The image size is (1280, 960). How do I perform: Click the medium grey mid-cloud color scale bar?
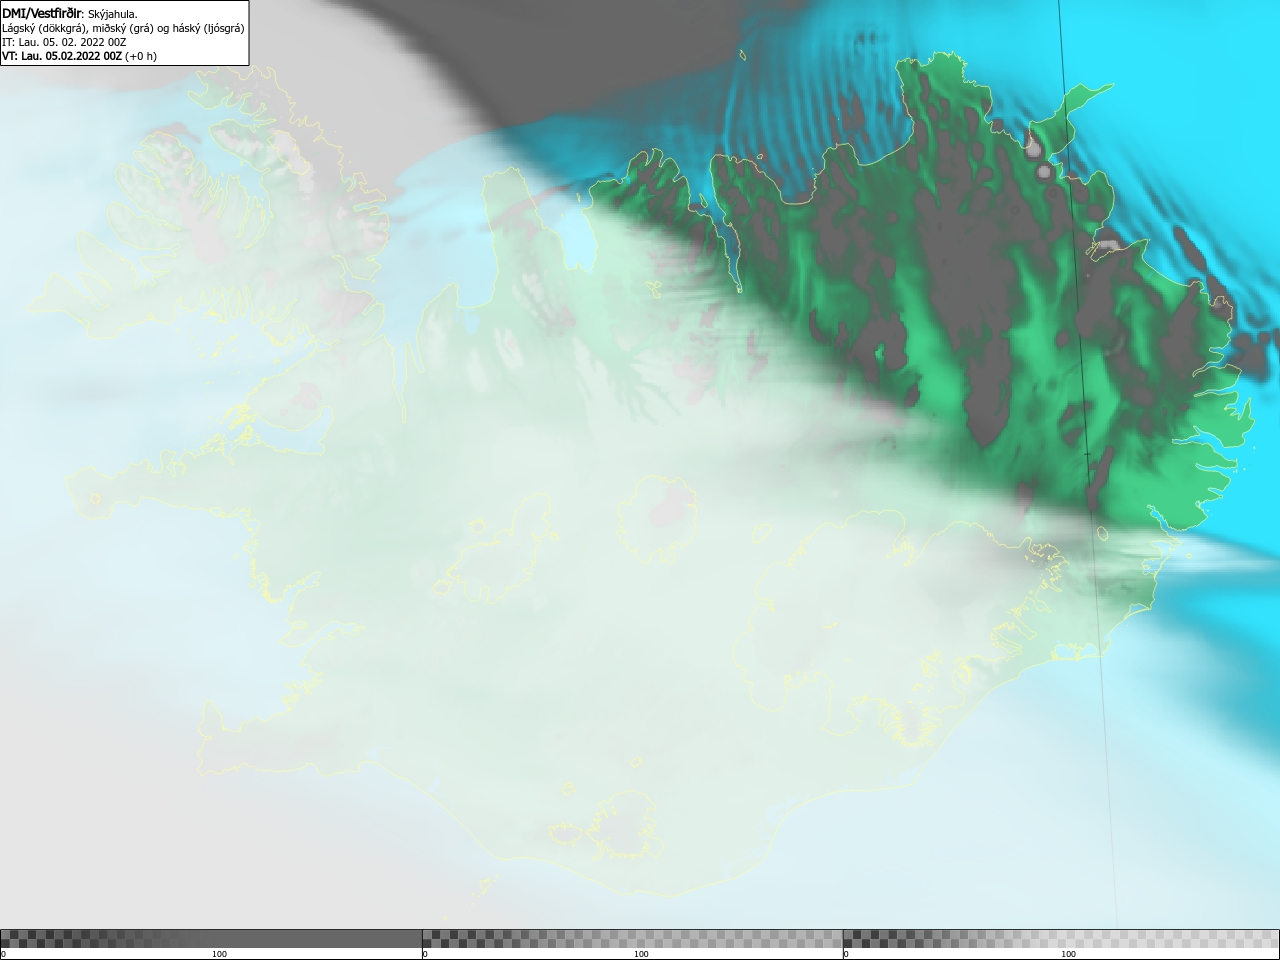tap(632, 939)
